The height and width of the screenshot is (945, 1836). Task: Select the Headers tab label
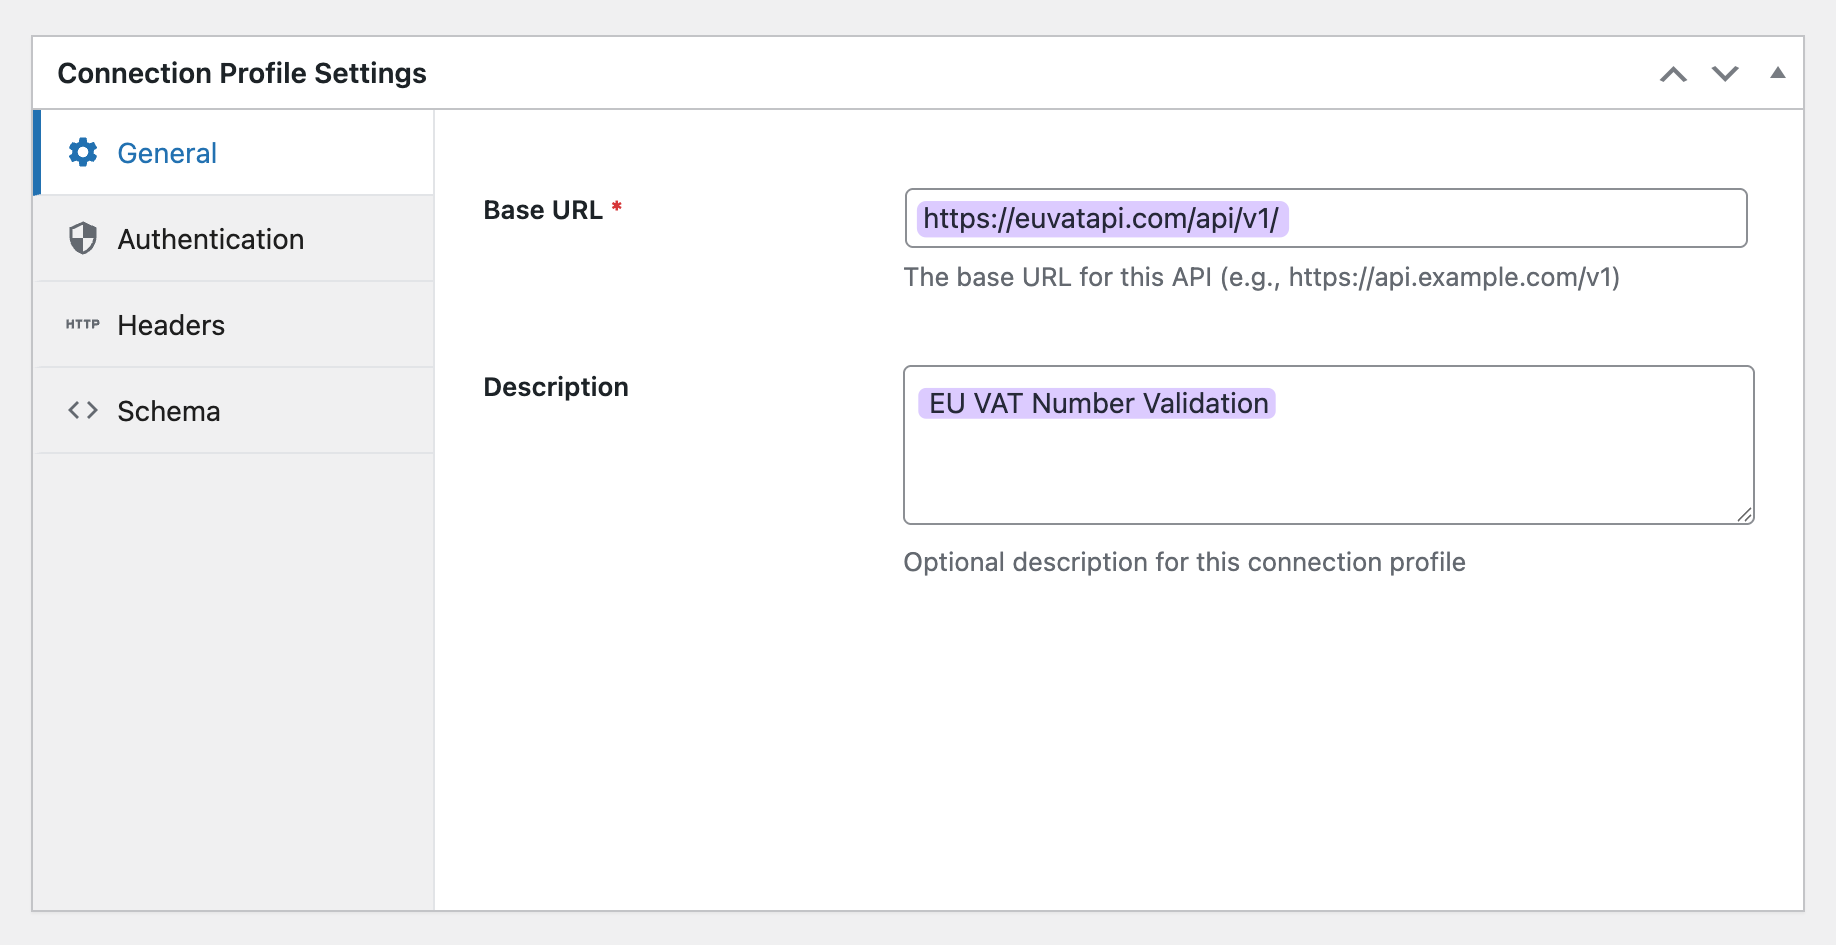171,325
